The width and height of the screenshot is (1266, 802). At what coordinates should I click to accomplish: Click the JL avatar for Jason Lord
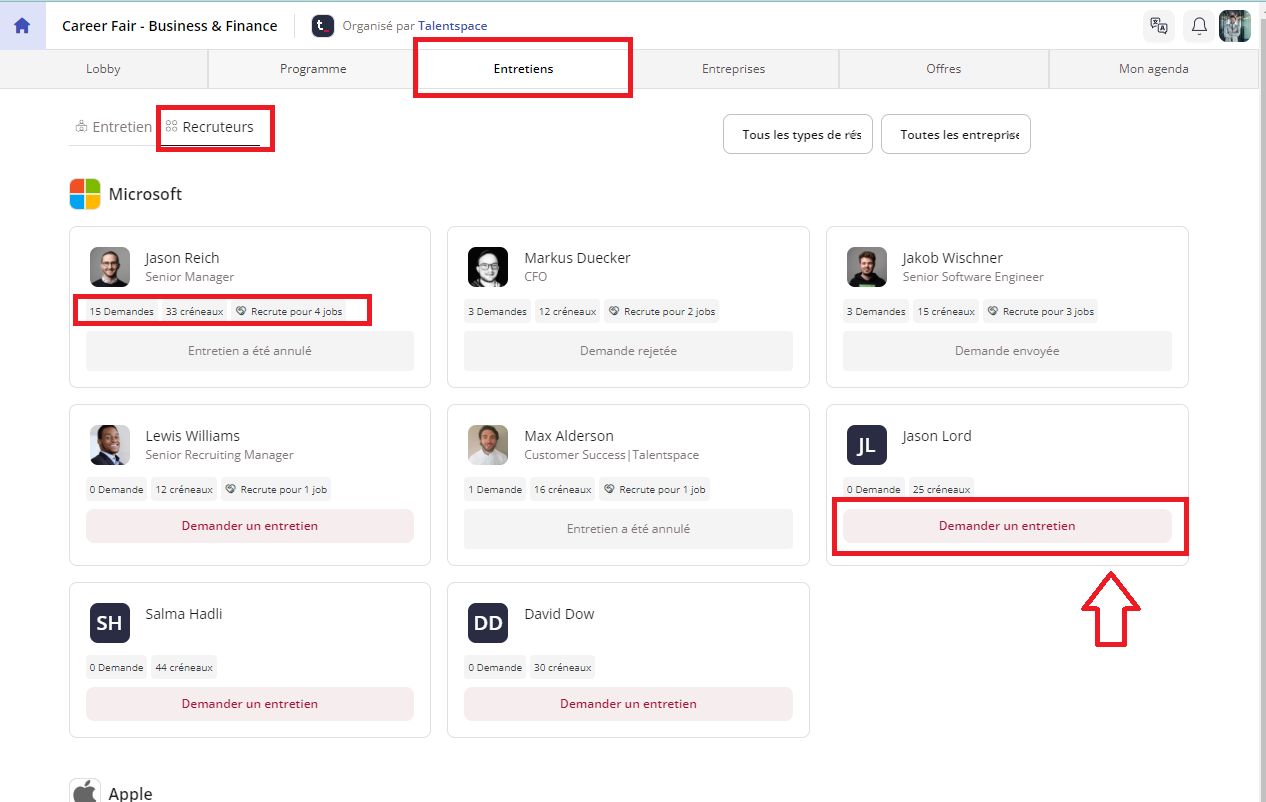point(867,445)
